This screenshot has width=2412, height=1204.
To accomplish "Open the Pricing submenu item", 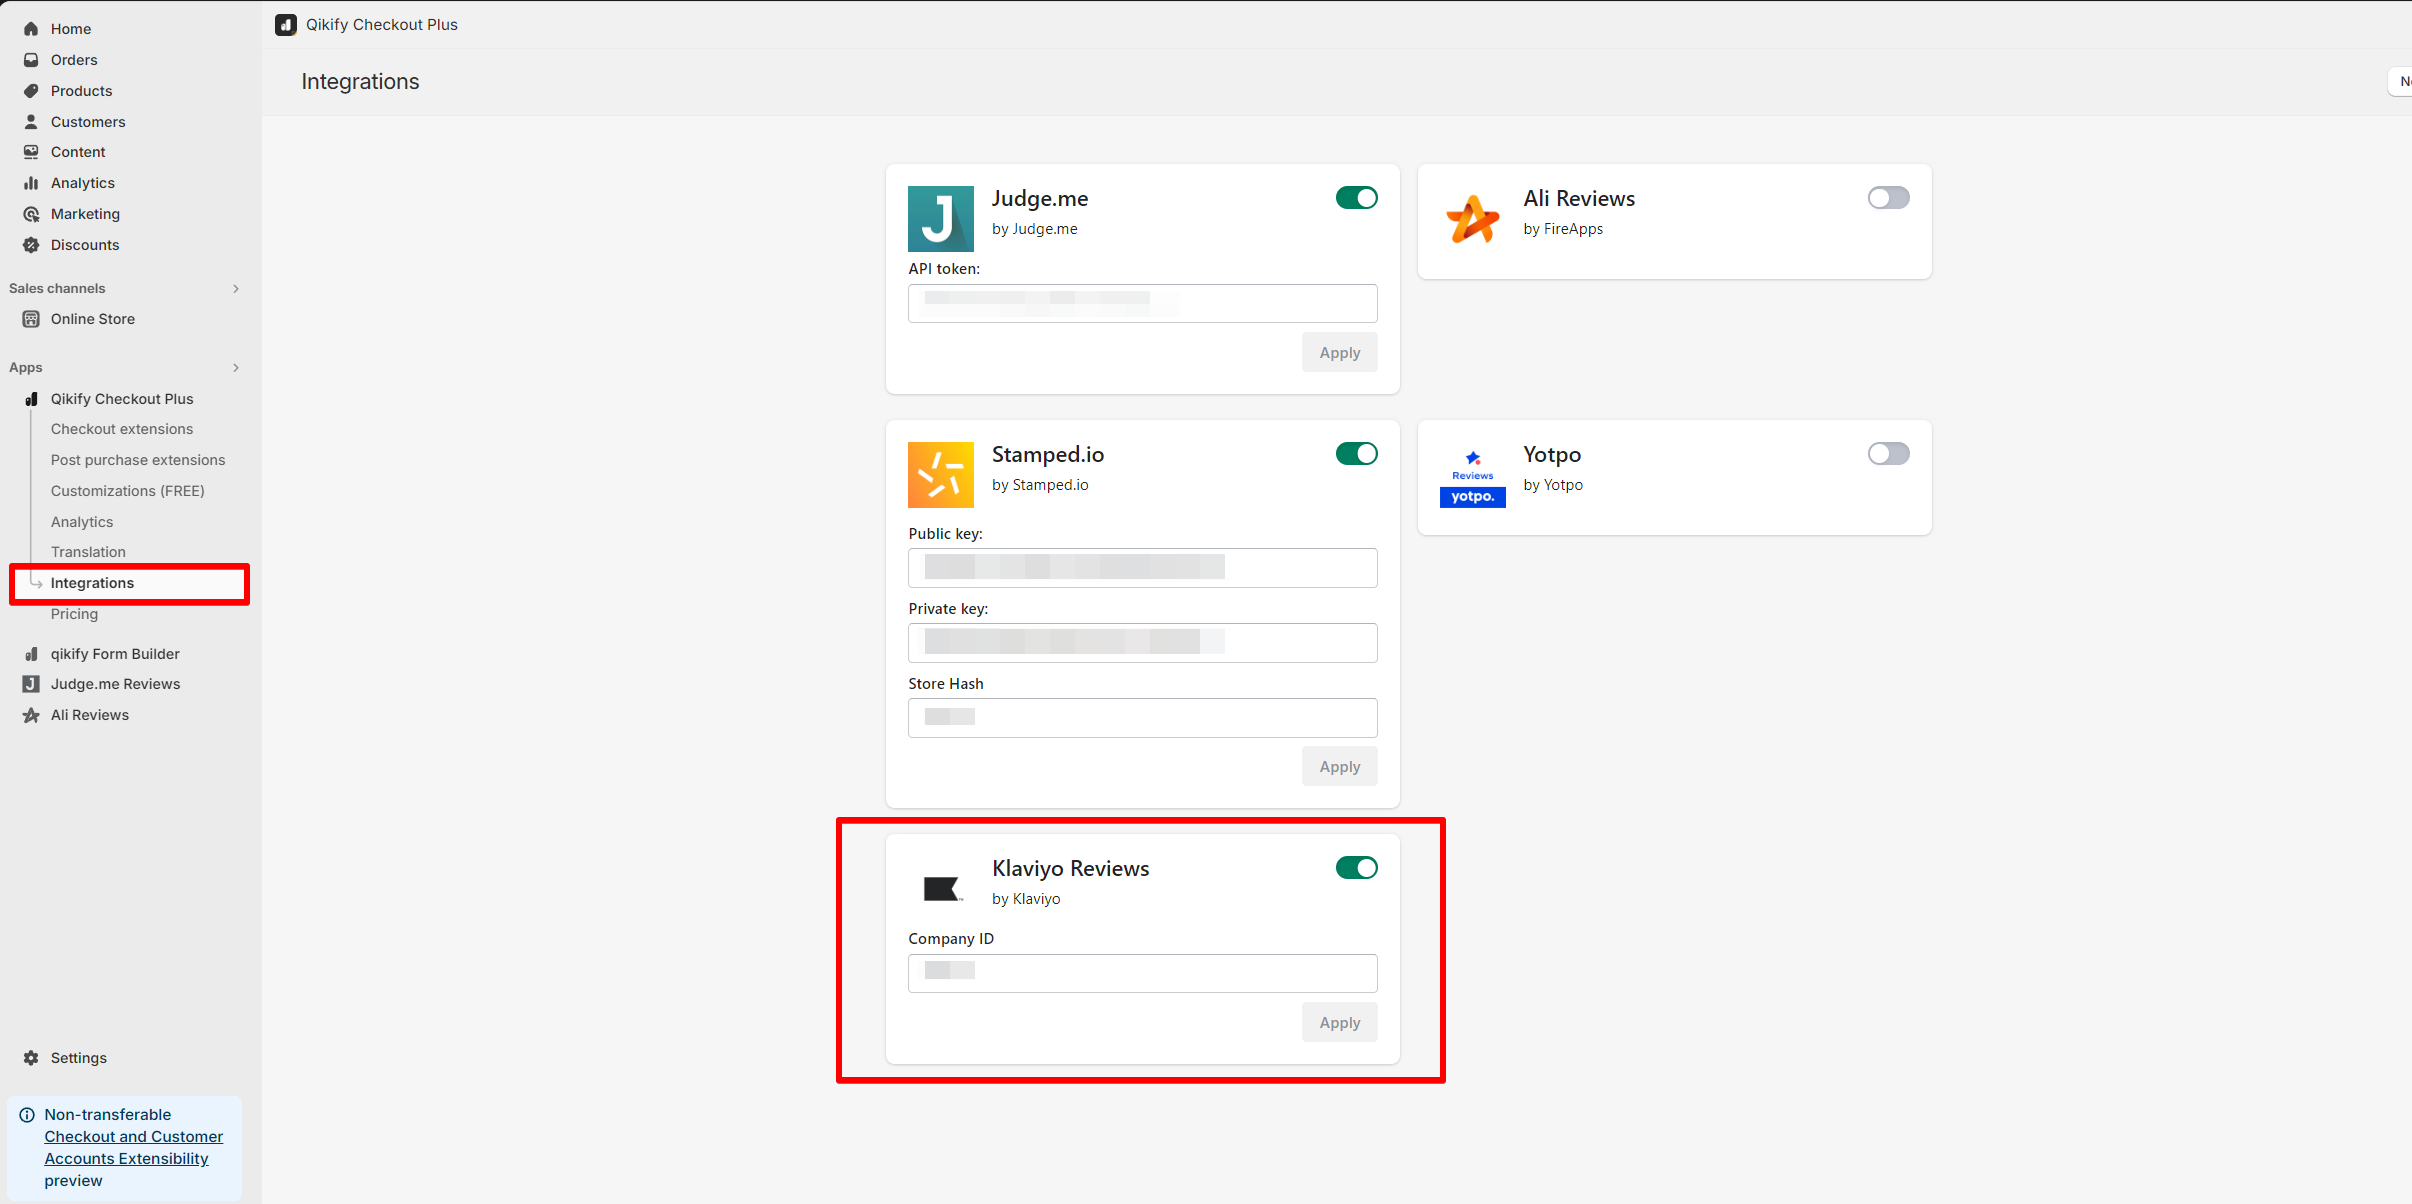I will click(x=74, y=614).
